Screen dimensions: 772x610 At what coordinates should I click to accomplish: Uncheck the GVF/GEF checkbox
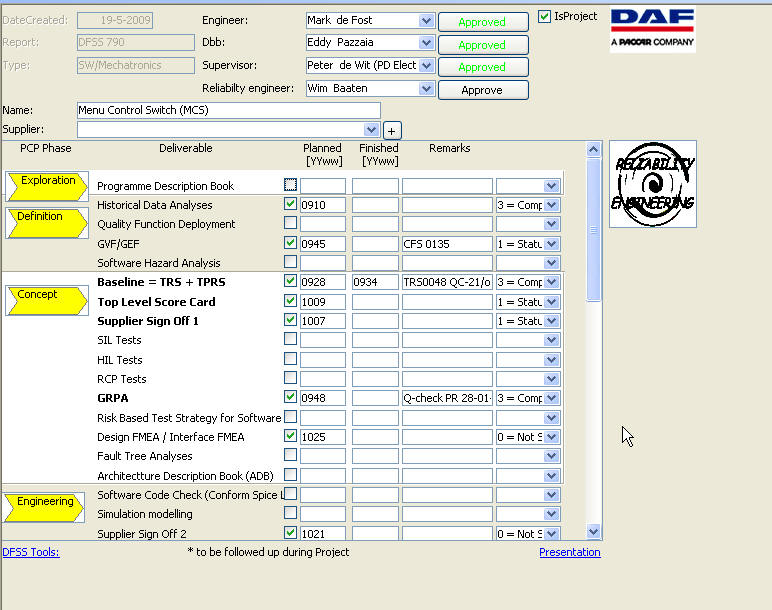click(x=290, y=242)
